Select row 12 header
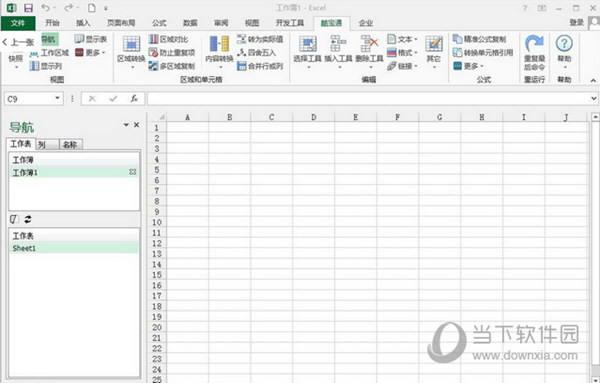The width and height of the screenshot is (600, 383). [x=157, y=243]
